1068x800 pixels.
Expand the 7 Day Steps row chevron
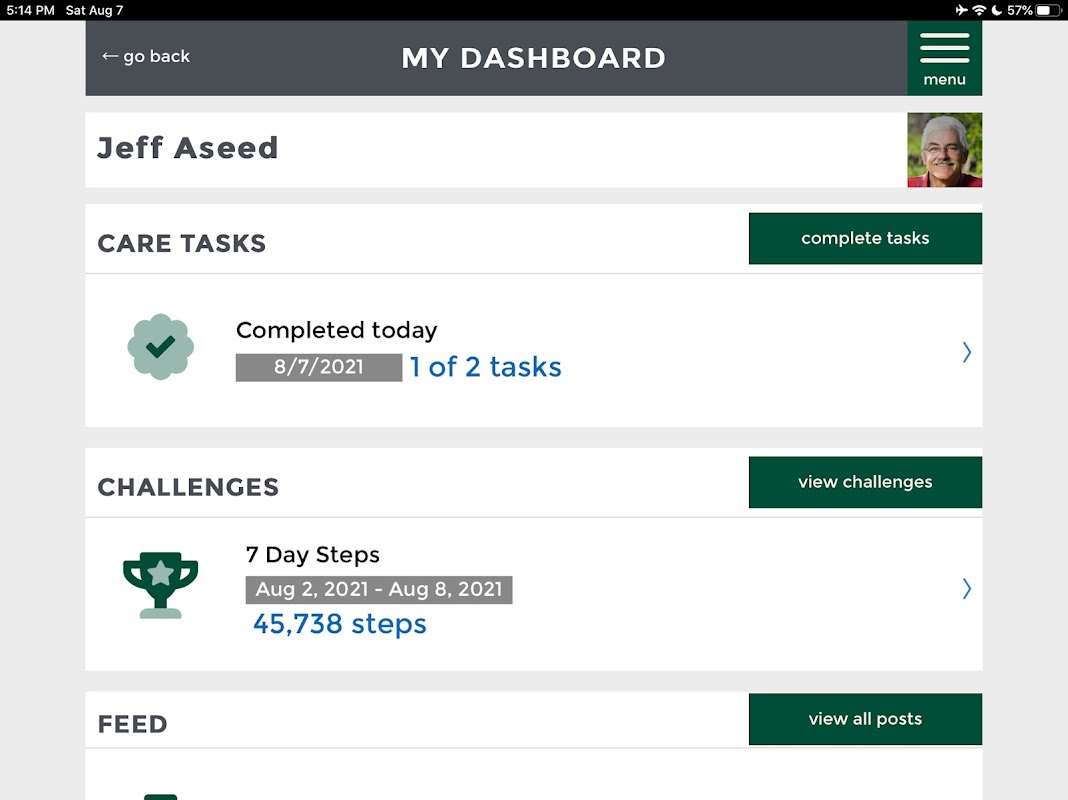point(966,589)
